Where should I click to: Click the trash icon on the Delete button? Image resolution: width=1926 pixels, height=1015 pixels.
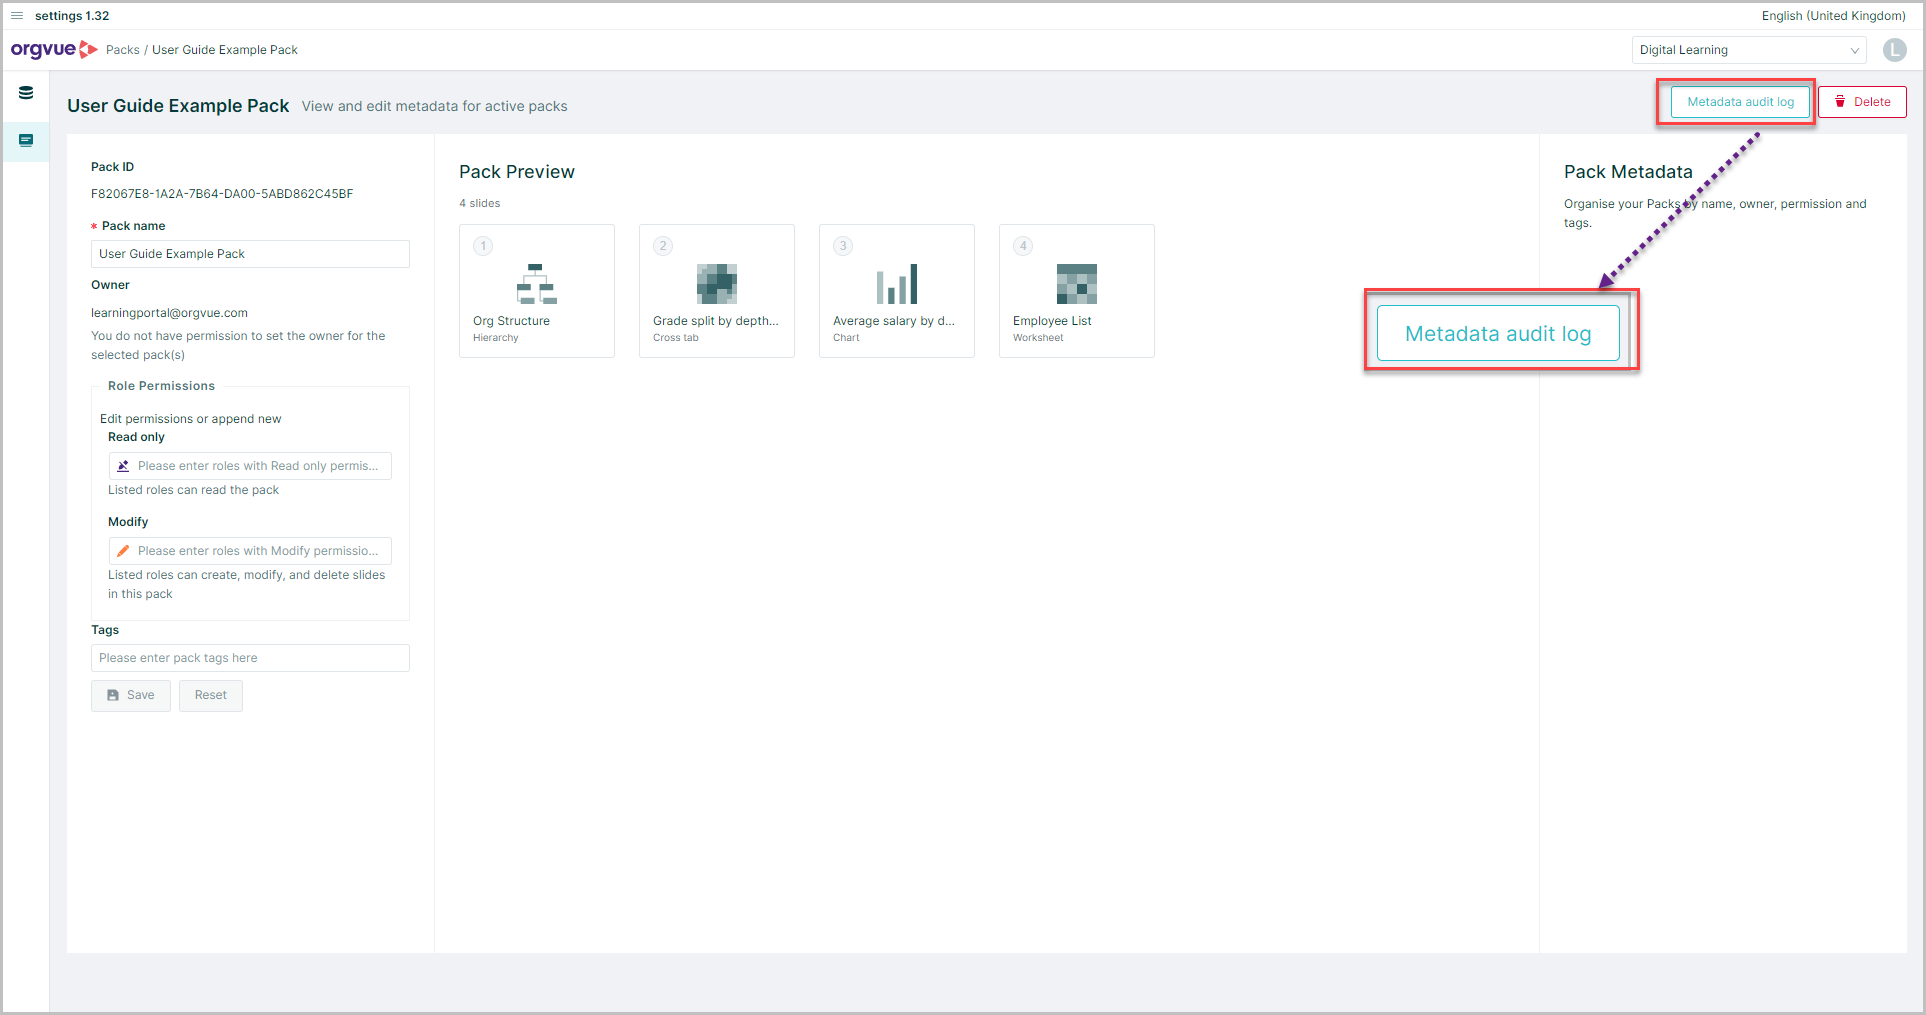[1840, 101]
